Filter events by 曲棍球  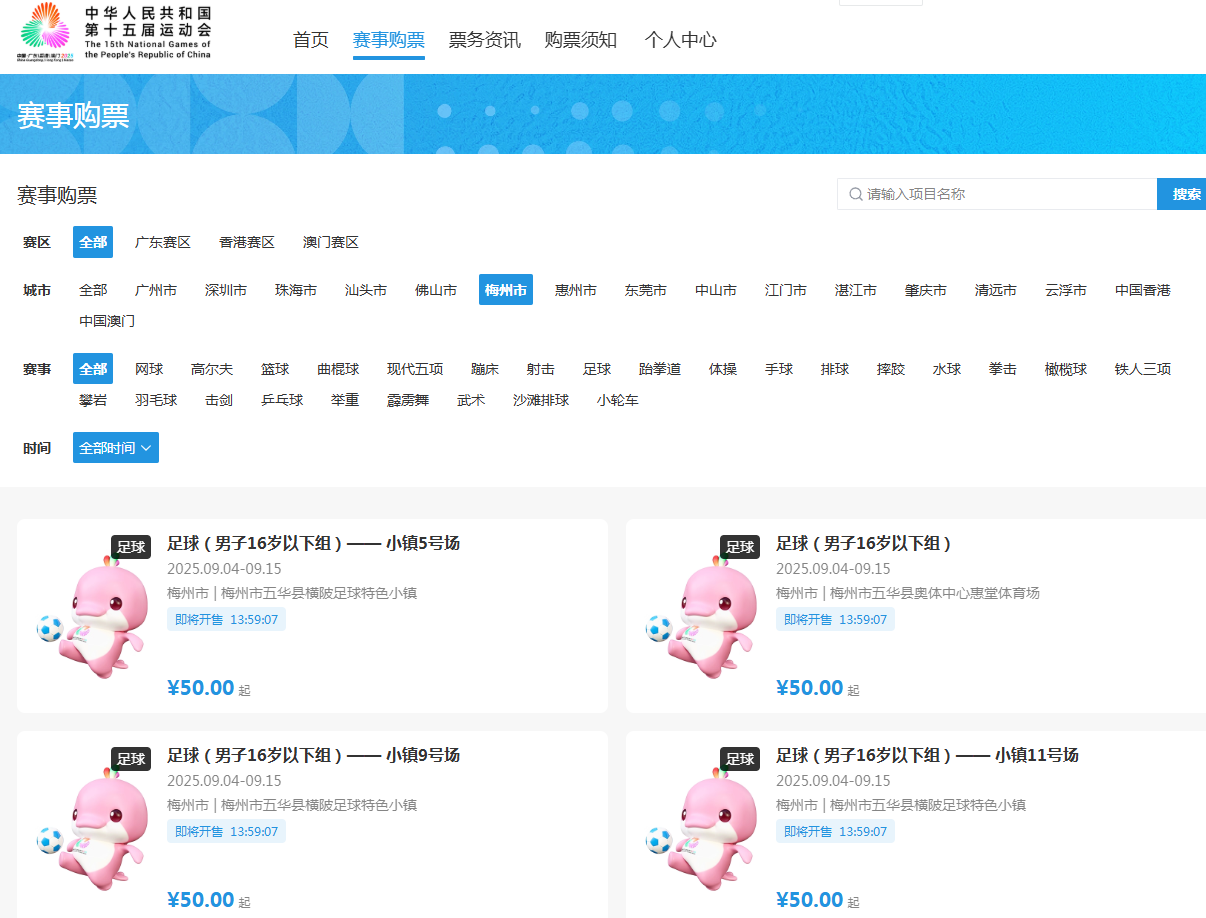click(x=338, y=369)
